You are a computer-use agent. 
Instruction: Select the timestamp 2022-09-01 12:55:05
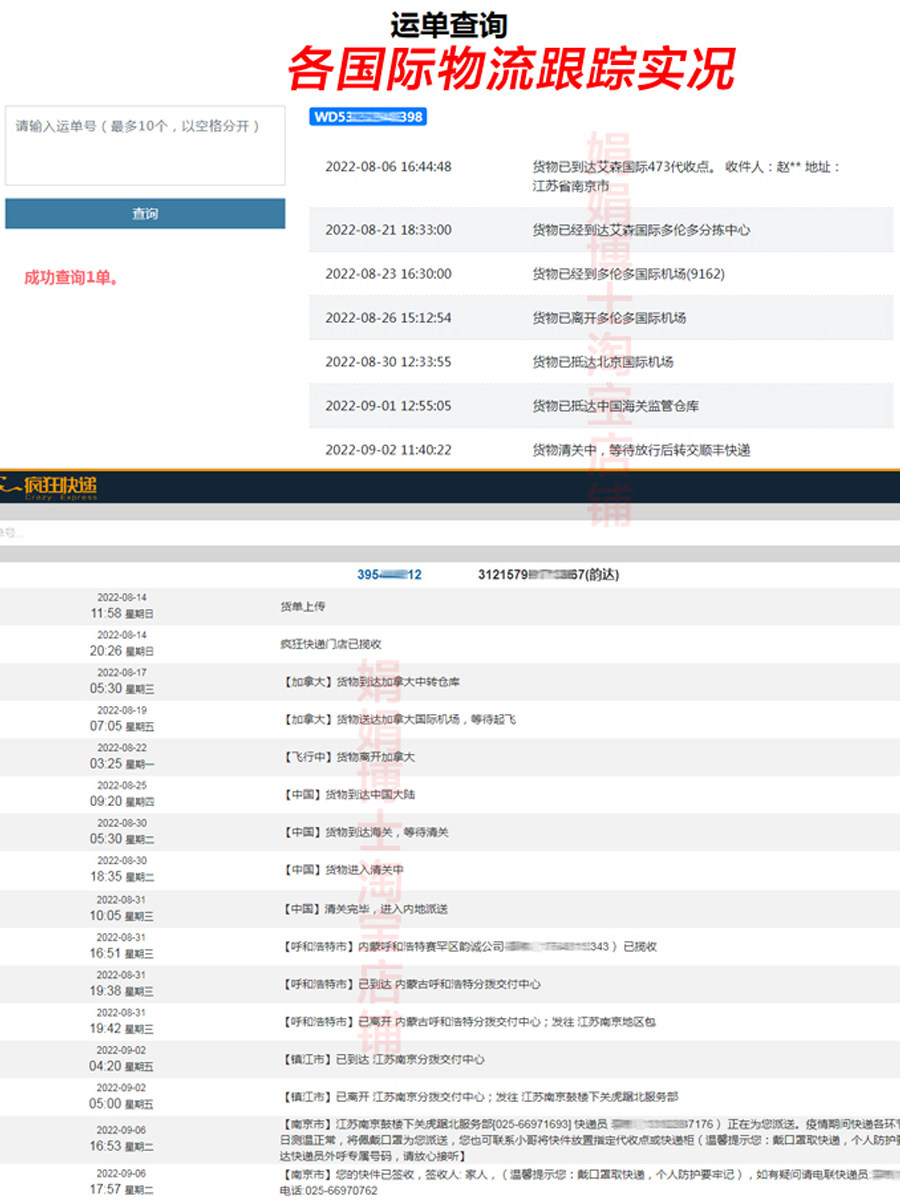(388, 406)
